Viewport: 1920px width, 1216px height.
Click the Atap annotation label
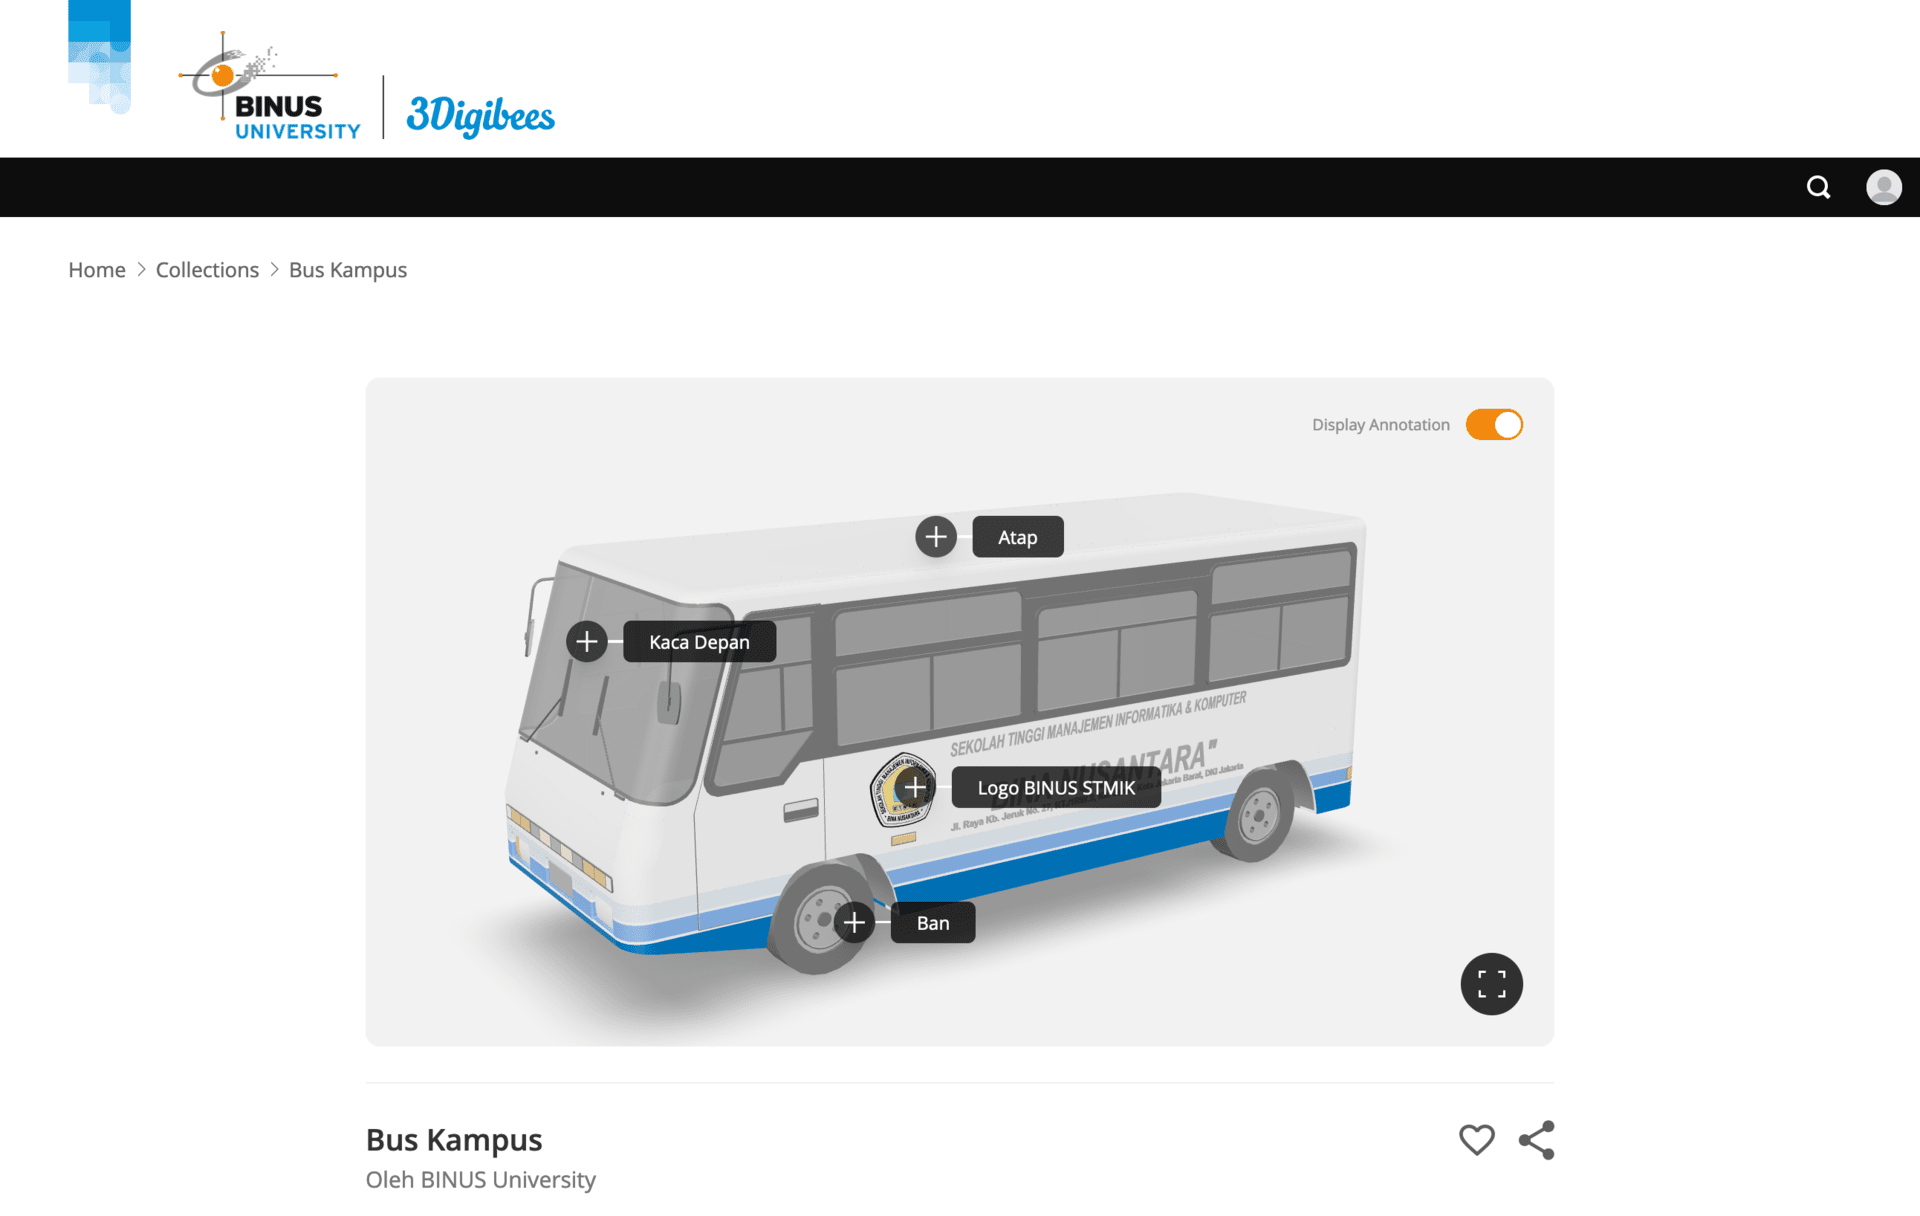click(1018, 537)
